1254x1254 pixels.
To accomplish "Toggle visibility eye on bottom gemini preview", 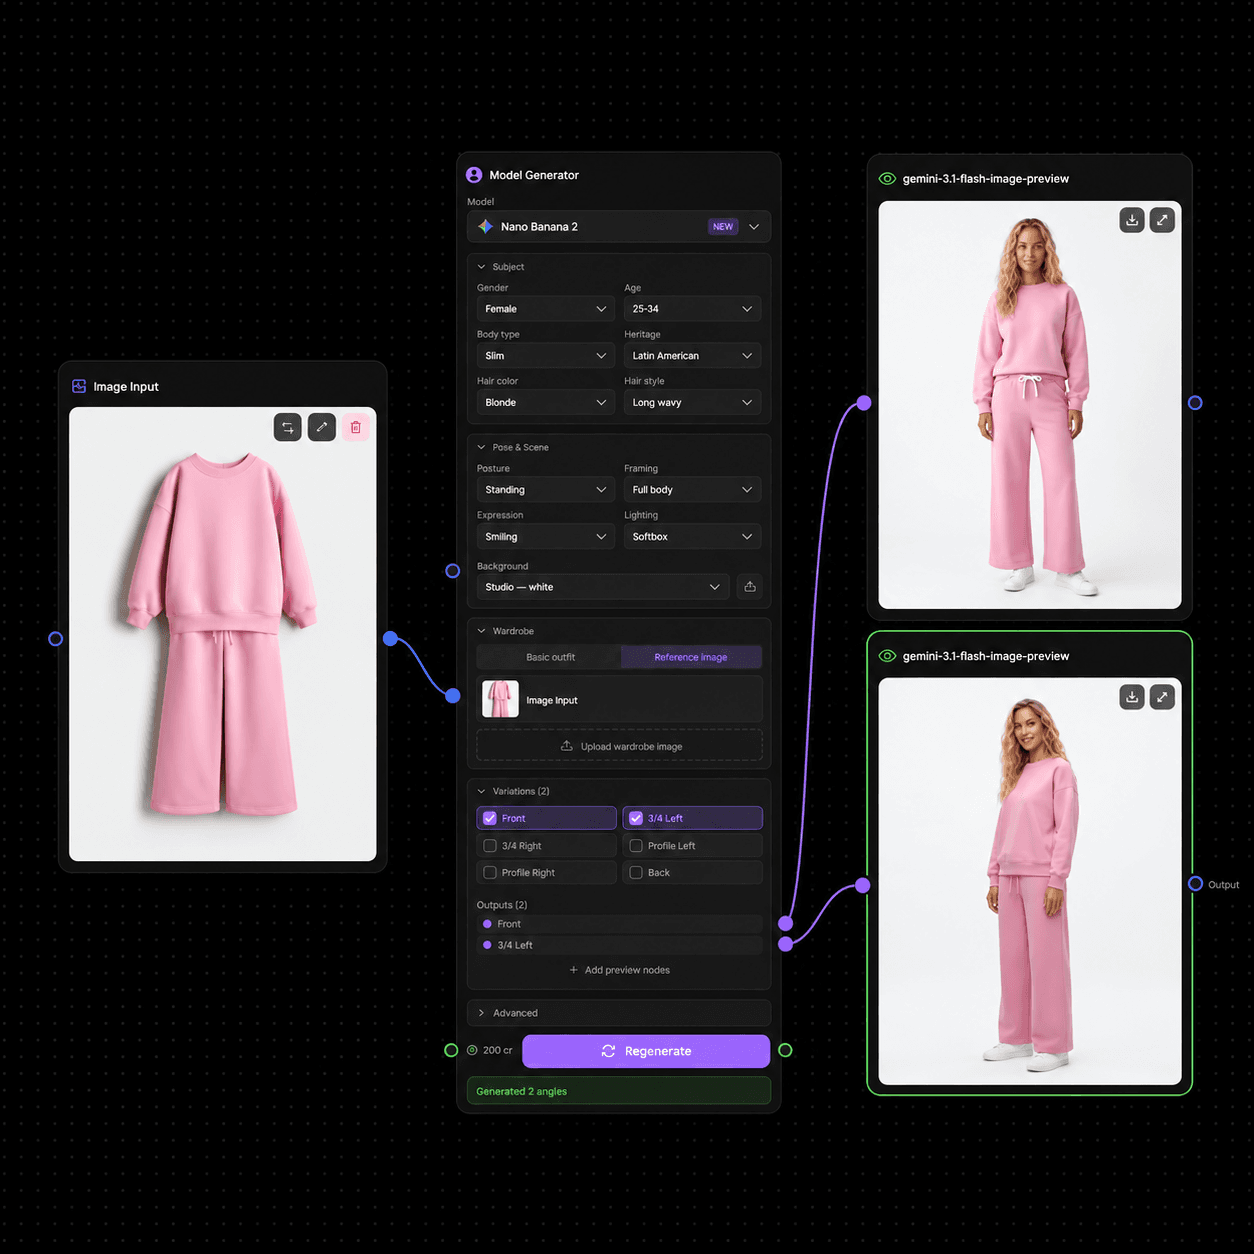I will click(887, 656).
